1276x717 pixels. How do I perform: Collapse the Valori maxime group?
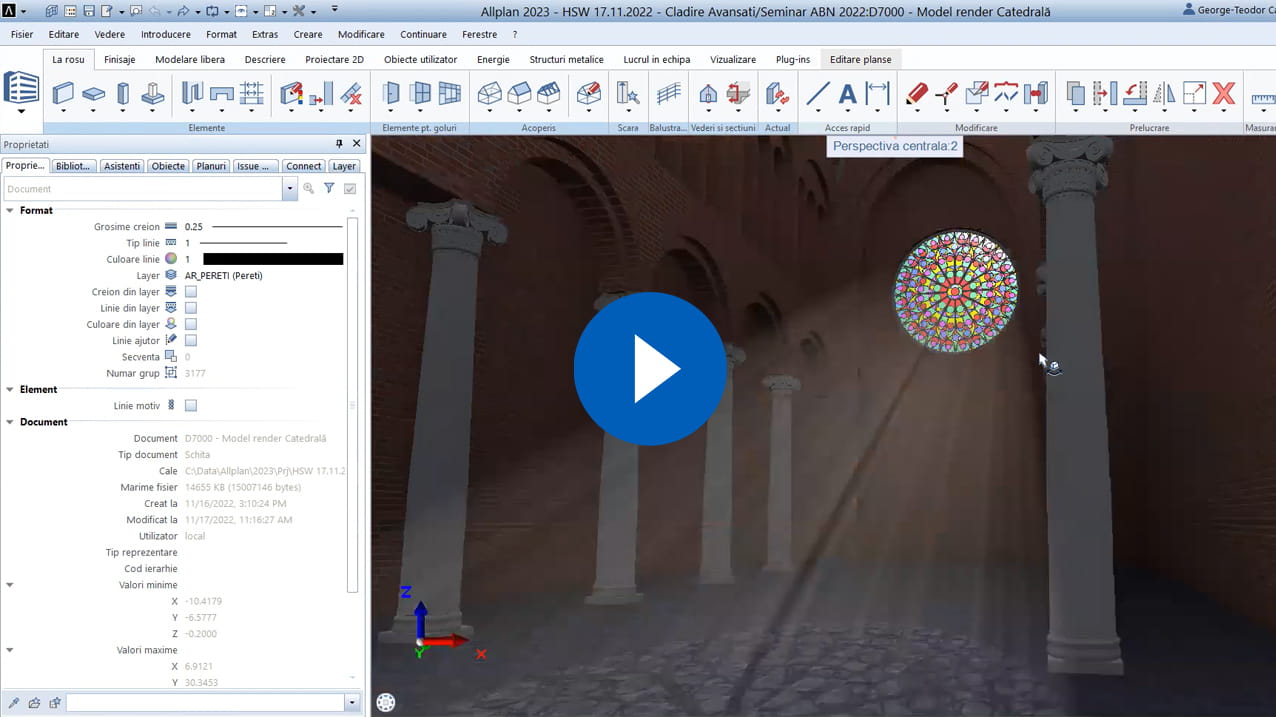[x=10, y=650]
